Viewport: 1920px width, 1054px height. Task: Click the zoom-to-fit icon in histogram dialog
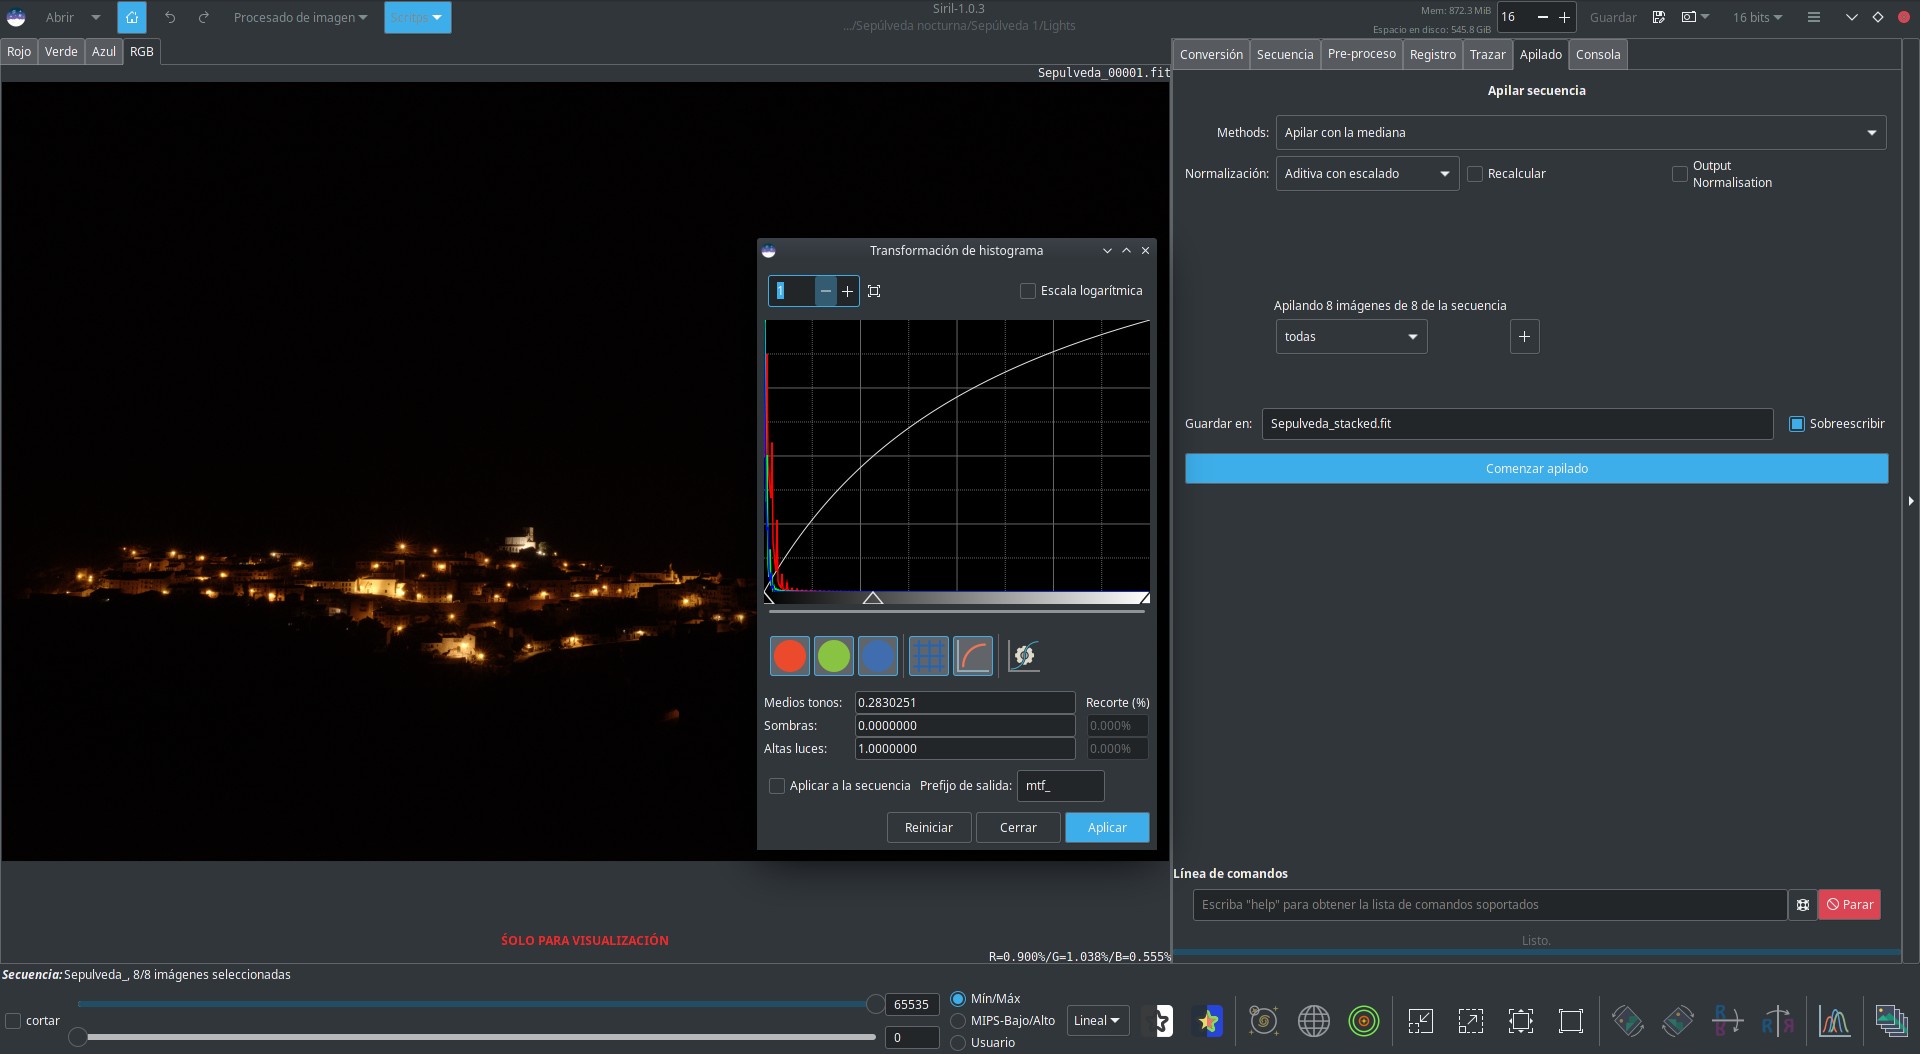coord(874,291)
